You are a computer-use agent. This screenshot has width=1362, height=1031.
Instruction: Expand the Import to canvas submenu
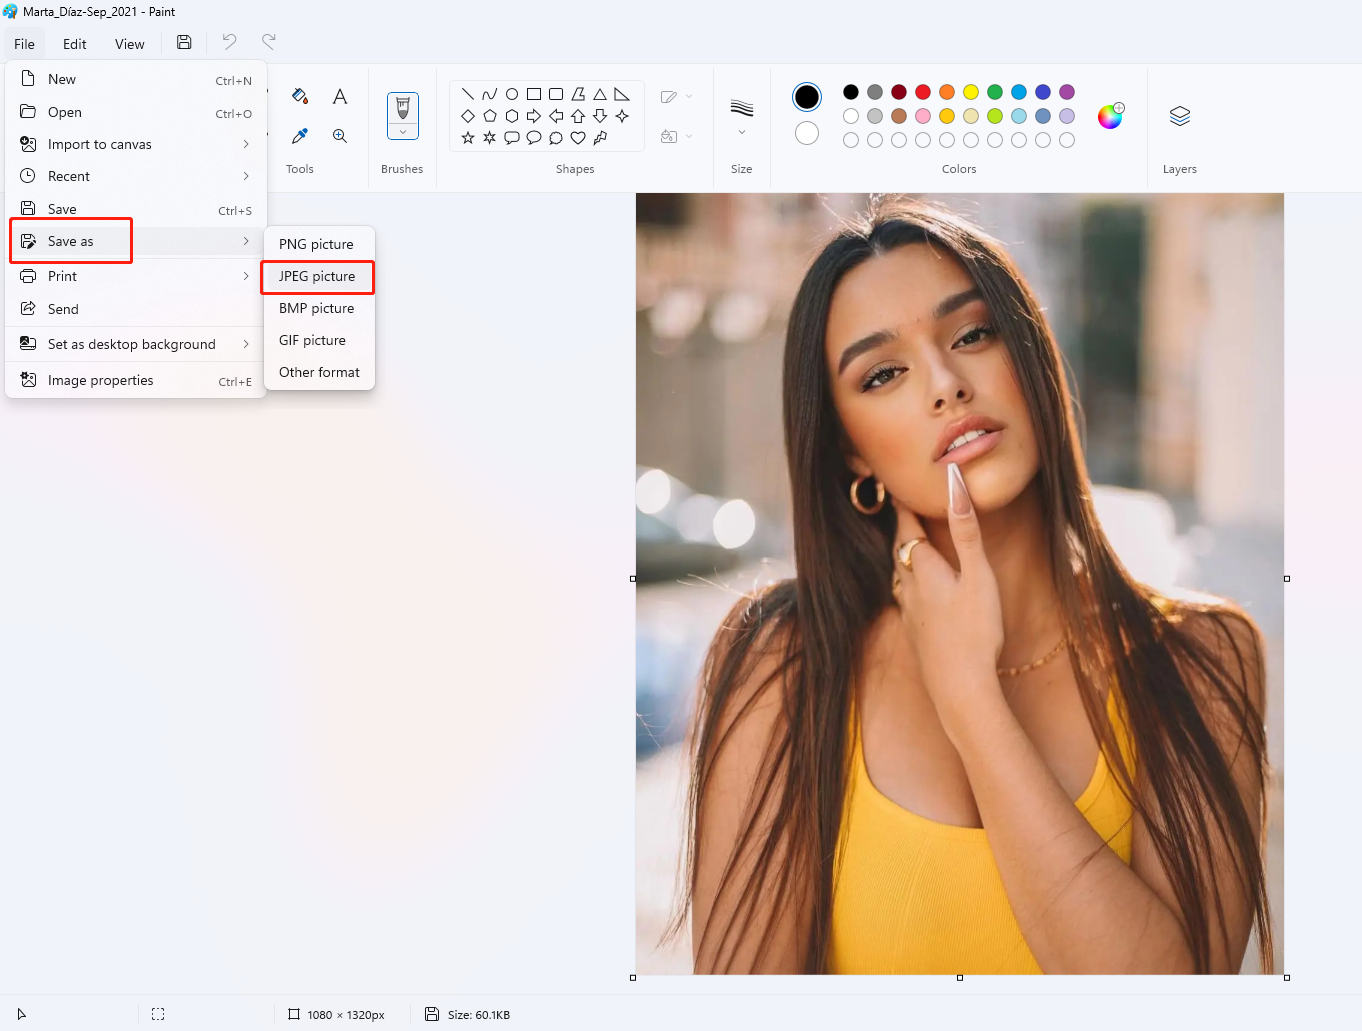tap(136, 144)
